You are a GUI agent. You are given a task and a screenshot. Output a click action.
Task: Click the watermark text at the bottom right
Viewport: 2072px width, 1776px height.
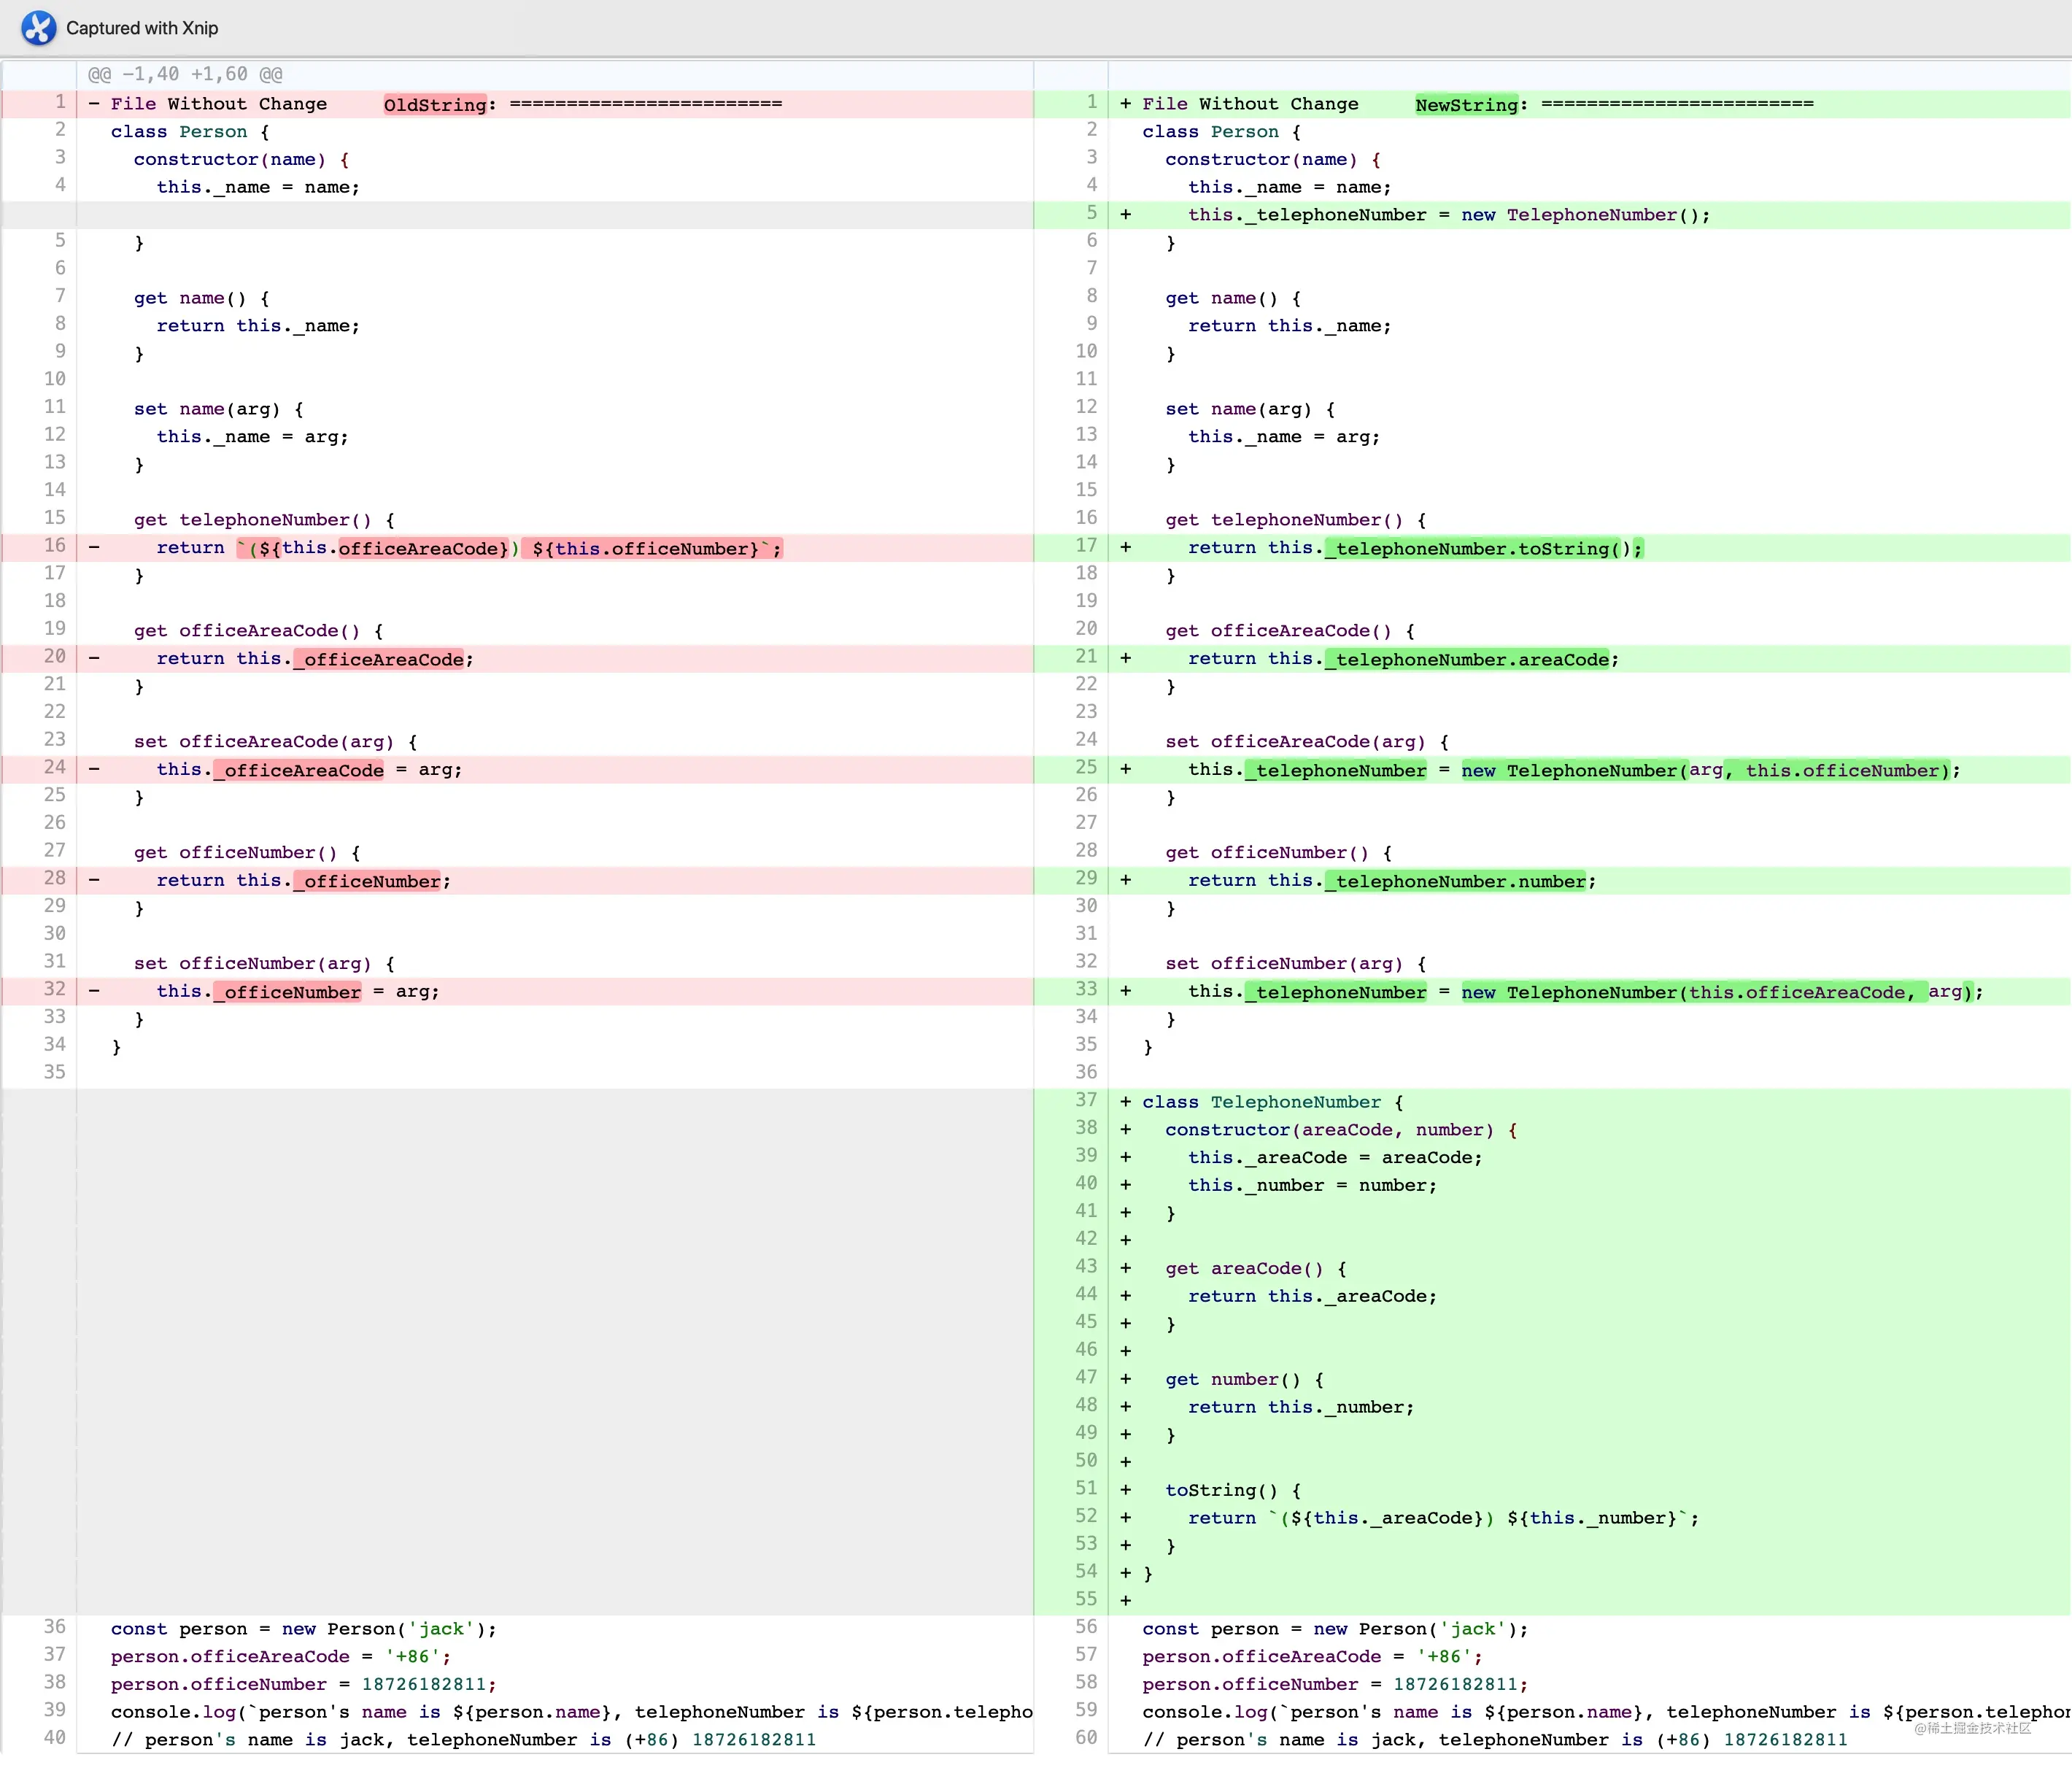1971,1728
